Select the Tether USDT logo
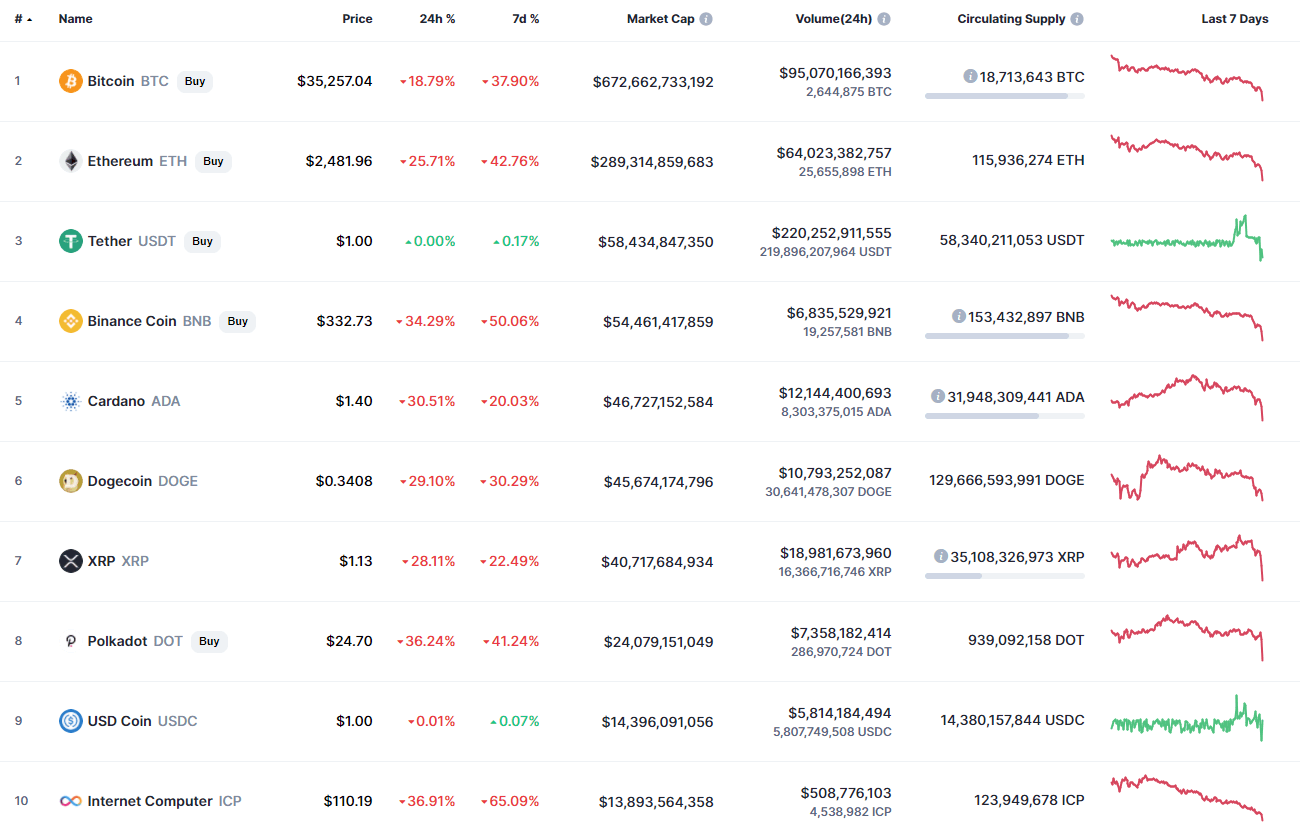The height and width of the screenshot is (836, 1300). 69,241
